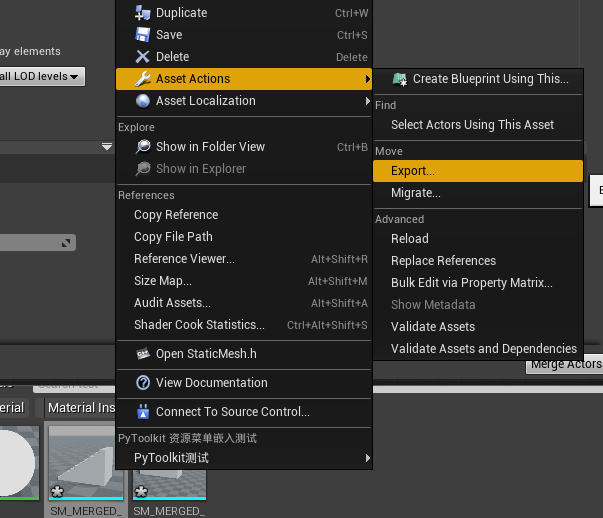
Task: Select the first SM_MERGED_ mesh thumbnail
Action: click(86, 463)
